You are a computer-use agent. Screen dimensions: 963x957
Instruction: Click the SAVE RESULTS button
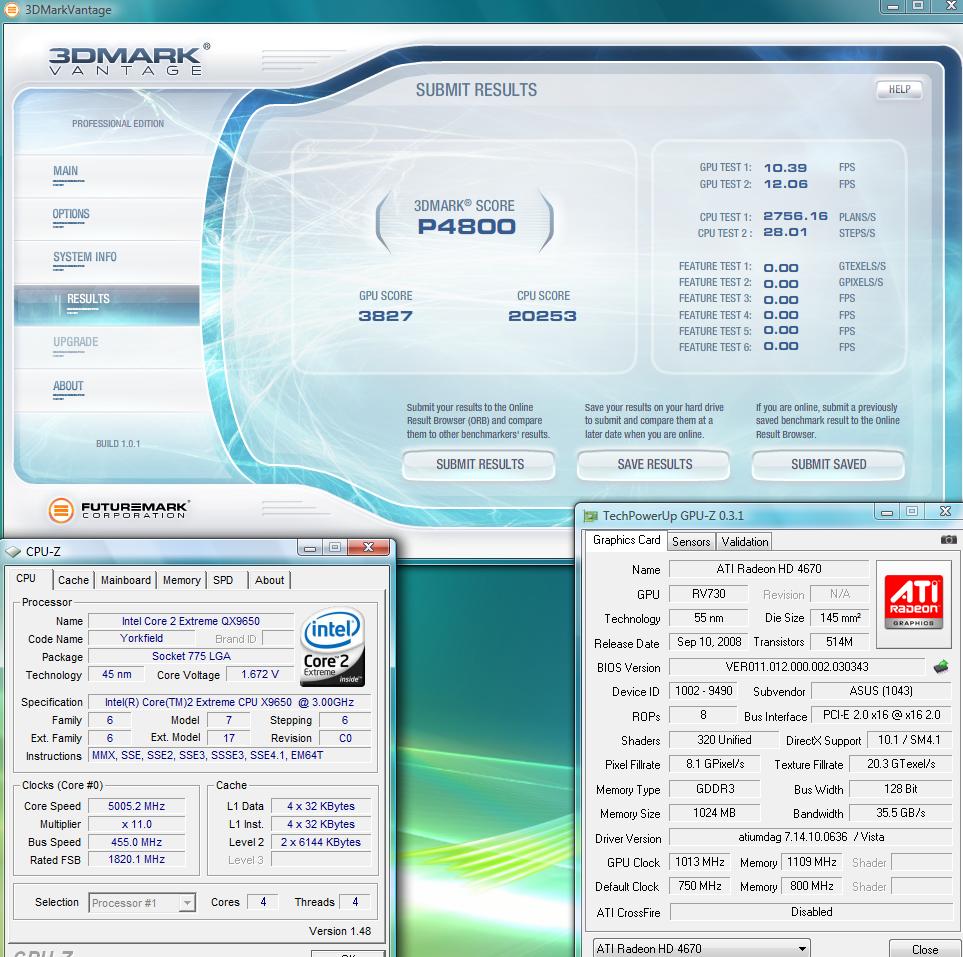click(654, 464)
